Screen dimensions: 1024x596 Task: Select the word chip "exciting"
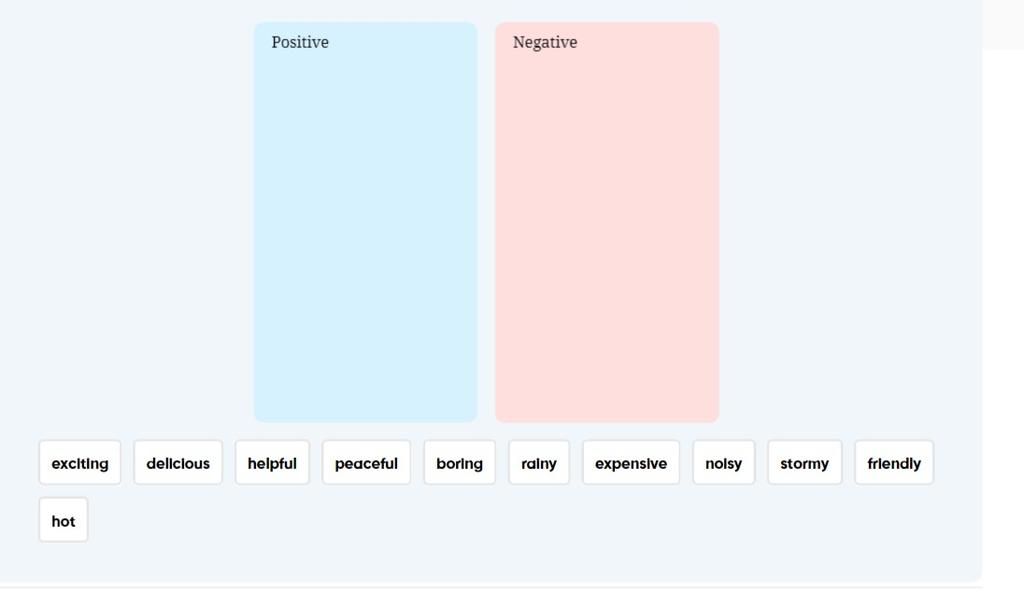[x=79, y=462]
